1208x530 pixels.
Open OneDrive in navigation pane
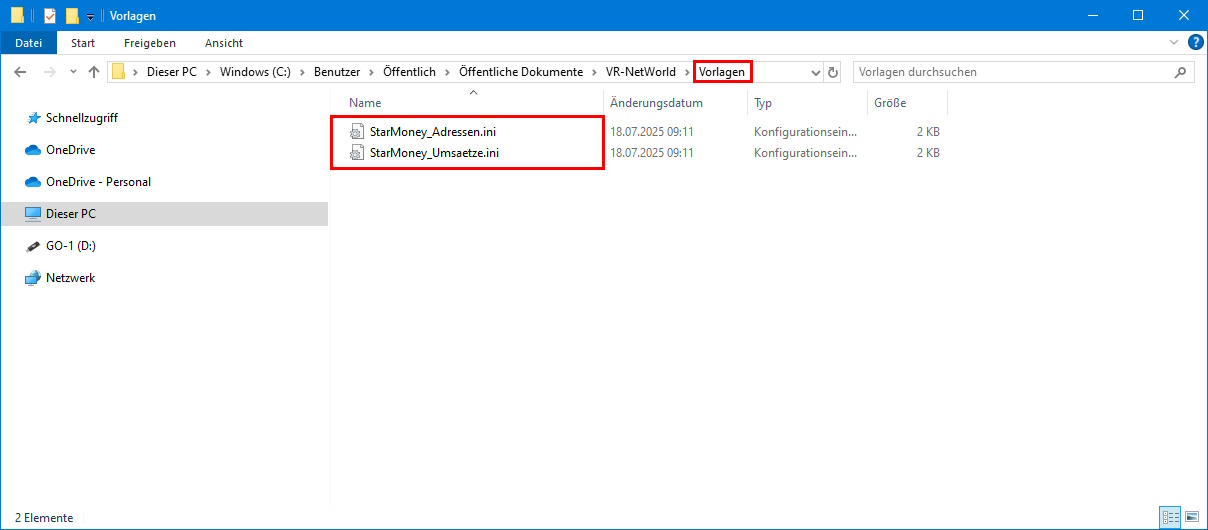70,150
